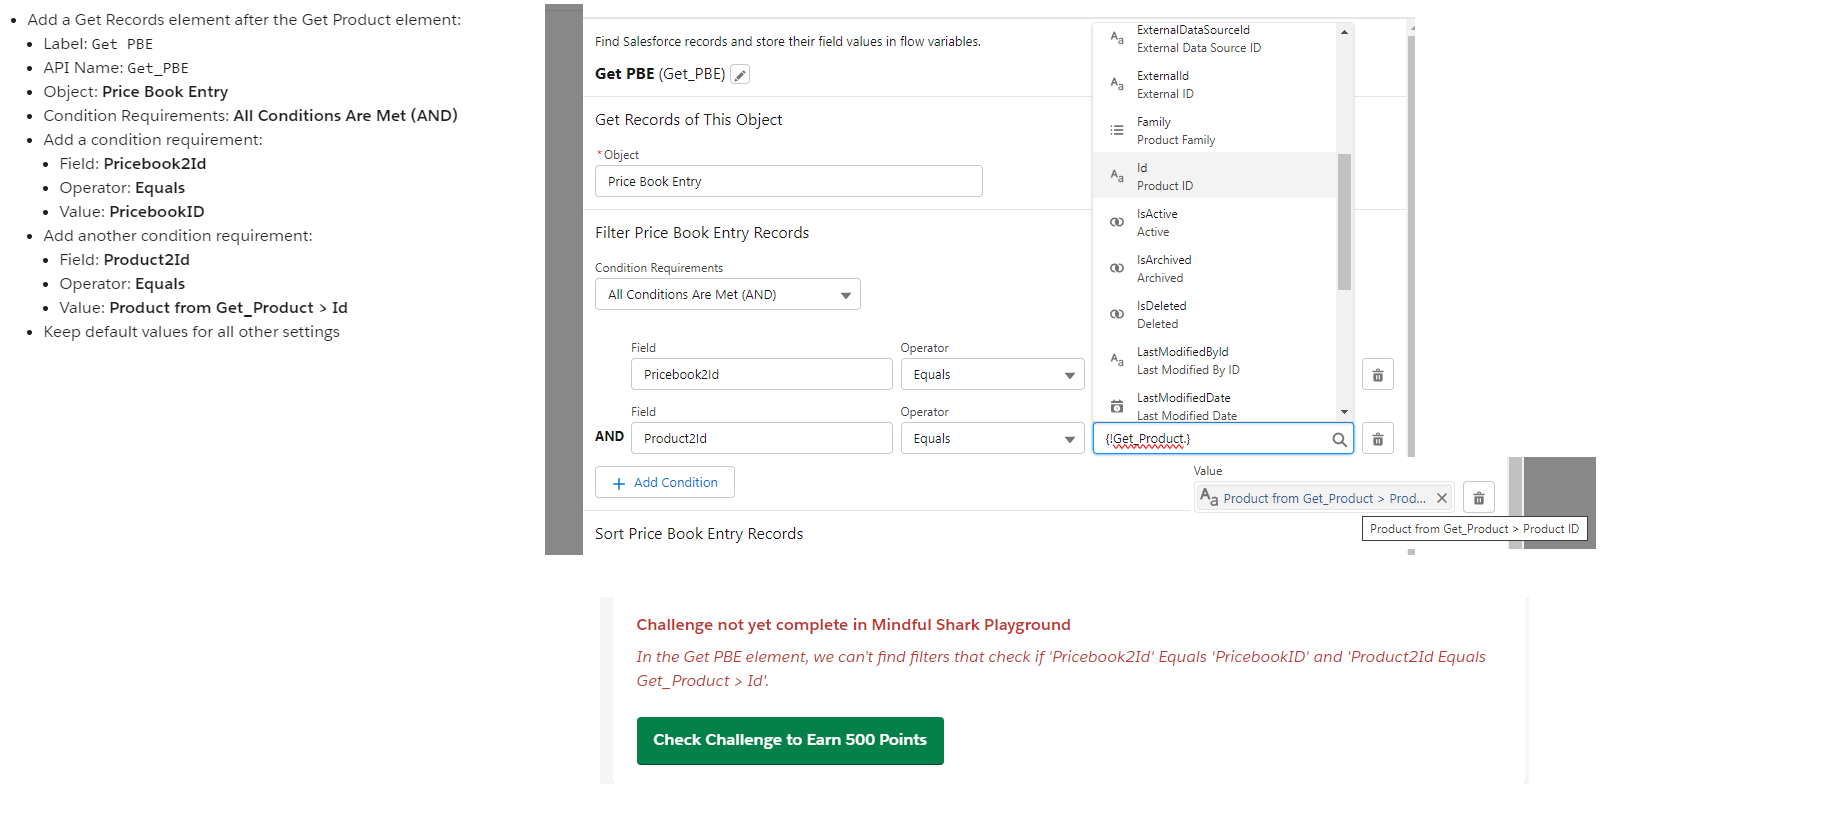
Task: Click the Product2Id field input
Action: (762, 439)
